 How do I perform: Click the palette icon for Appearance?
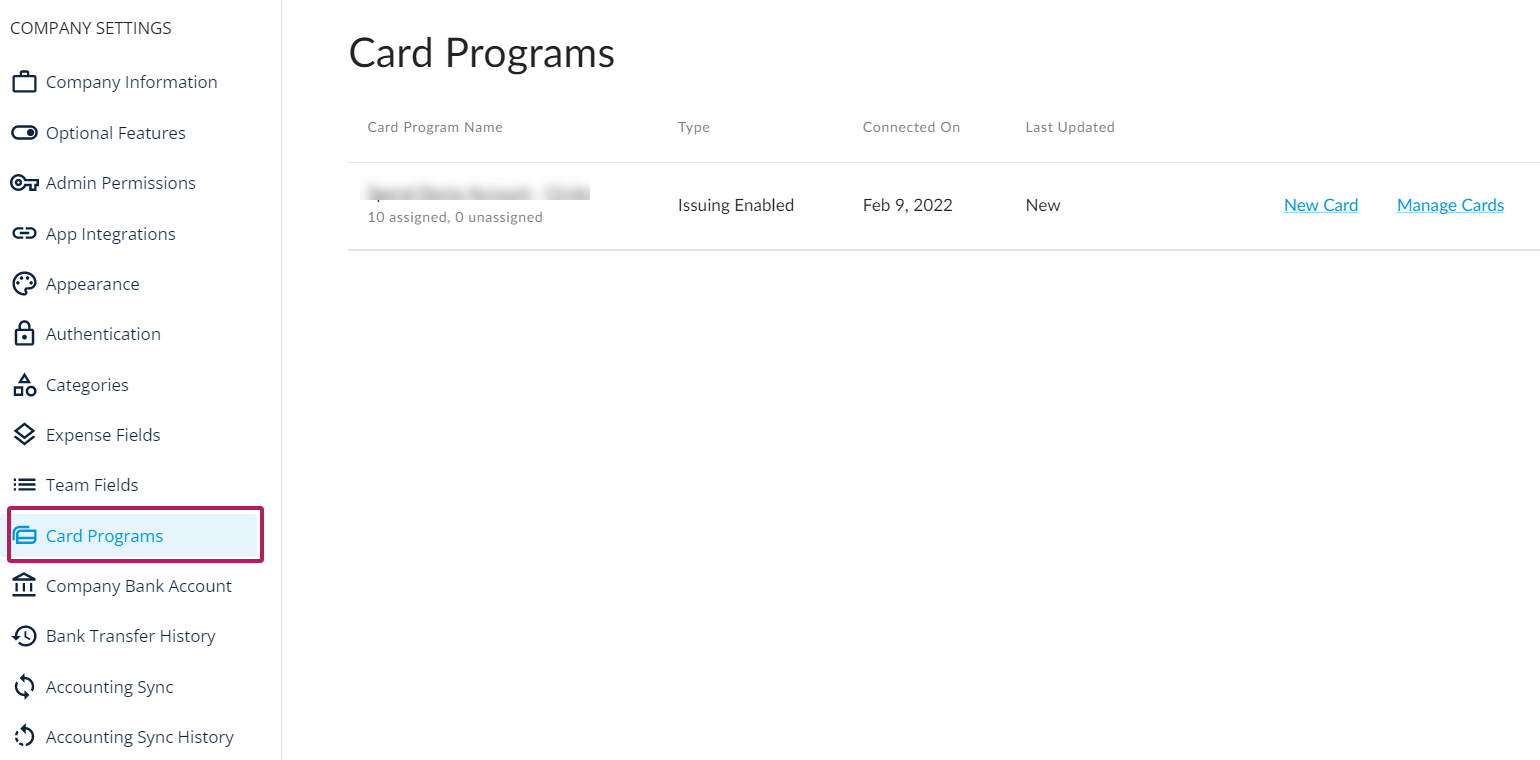[x=24, y=284]
